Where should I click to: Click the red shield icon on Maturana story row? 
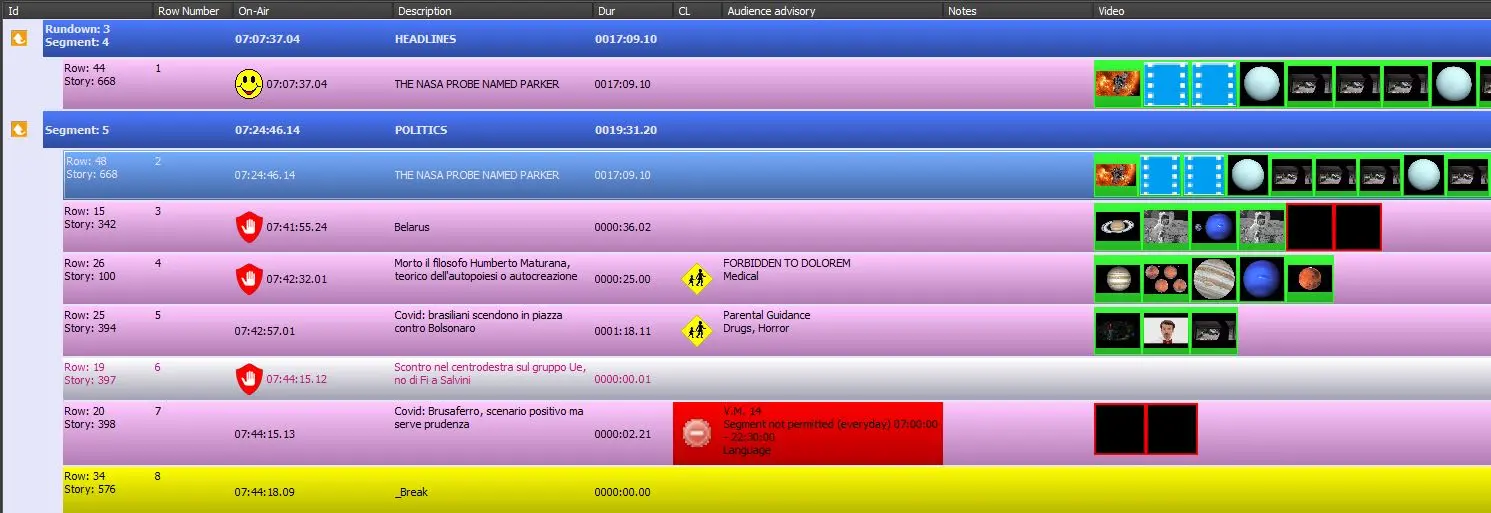pyautogui.click(x=249, y=279)
